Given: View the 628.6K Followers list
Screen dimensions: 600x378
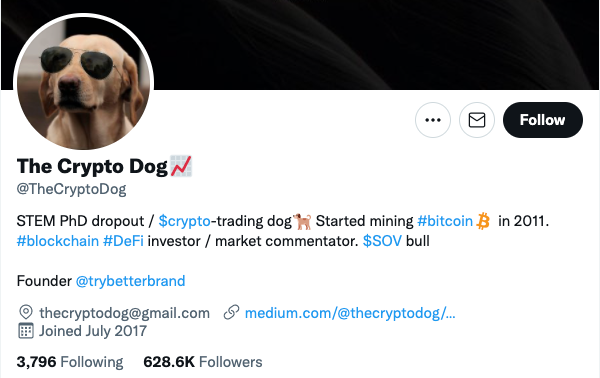Looking at the screenshot, I should [203, 362].
